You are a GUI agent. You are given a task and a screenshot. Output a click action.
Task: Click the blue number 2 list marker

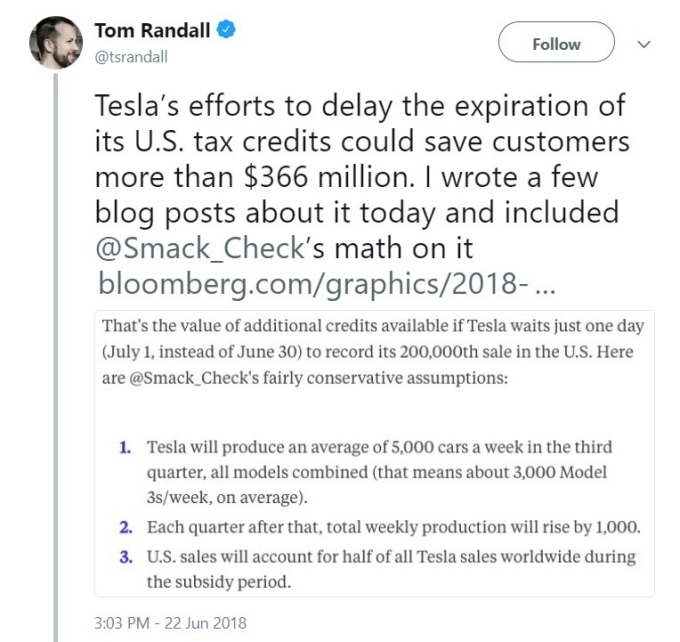point(126,527)
